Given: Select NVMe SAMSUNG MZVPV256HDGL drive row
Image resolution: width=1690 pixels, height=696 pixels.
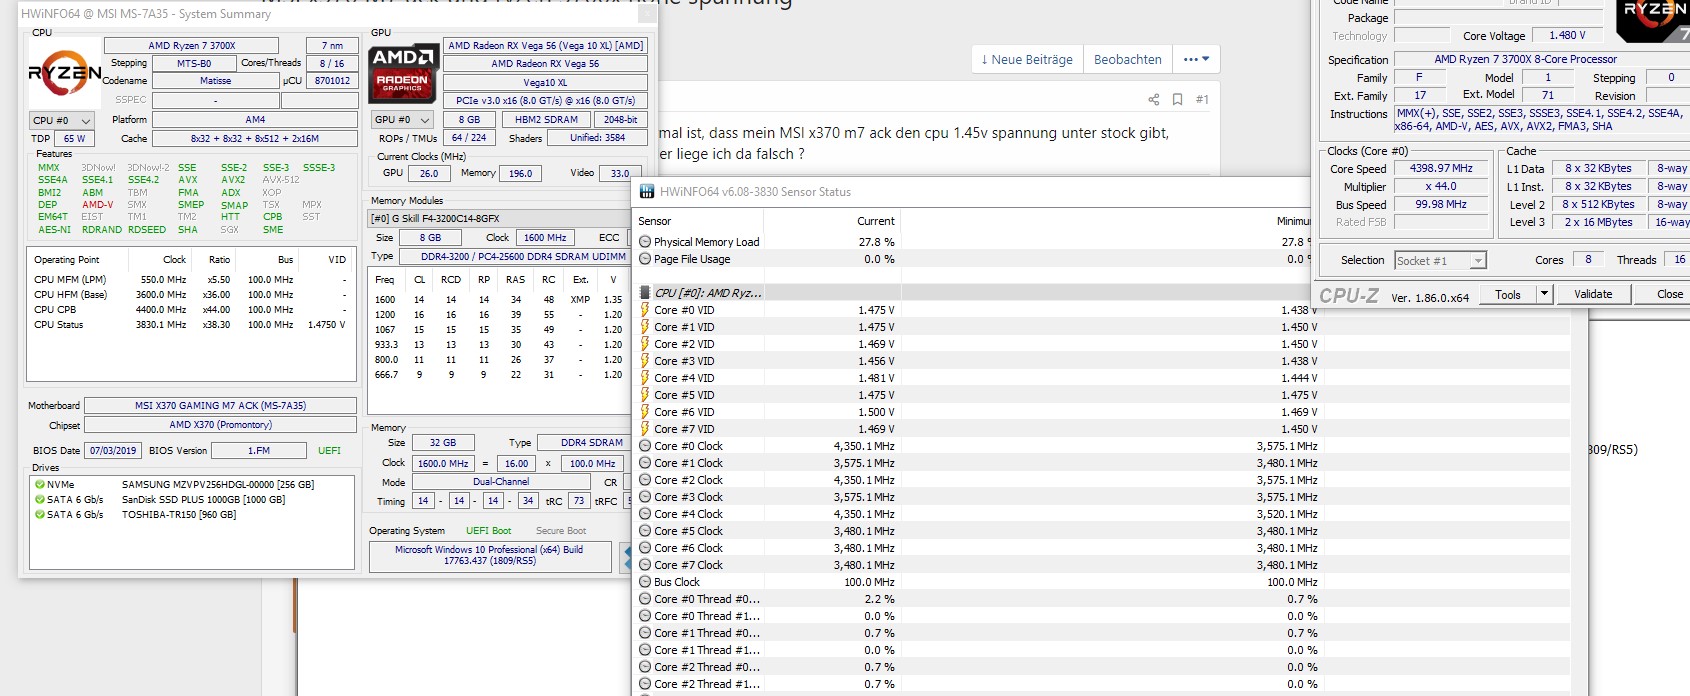Looking at the screenshot, I should [x=193, y=484].
